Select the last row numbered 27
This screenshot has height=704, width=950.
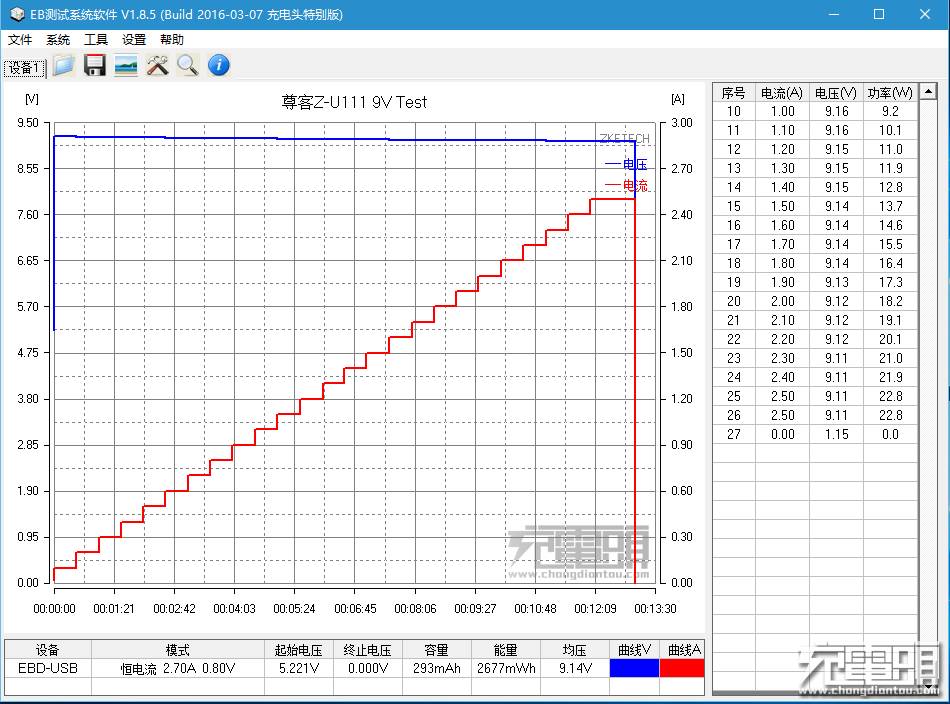pos(815,434)
